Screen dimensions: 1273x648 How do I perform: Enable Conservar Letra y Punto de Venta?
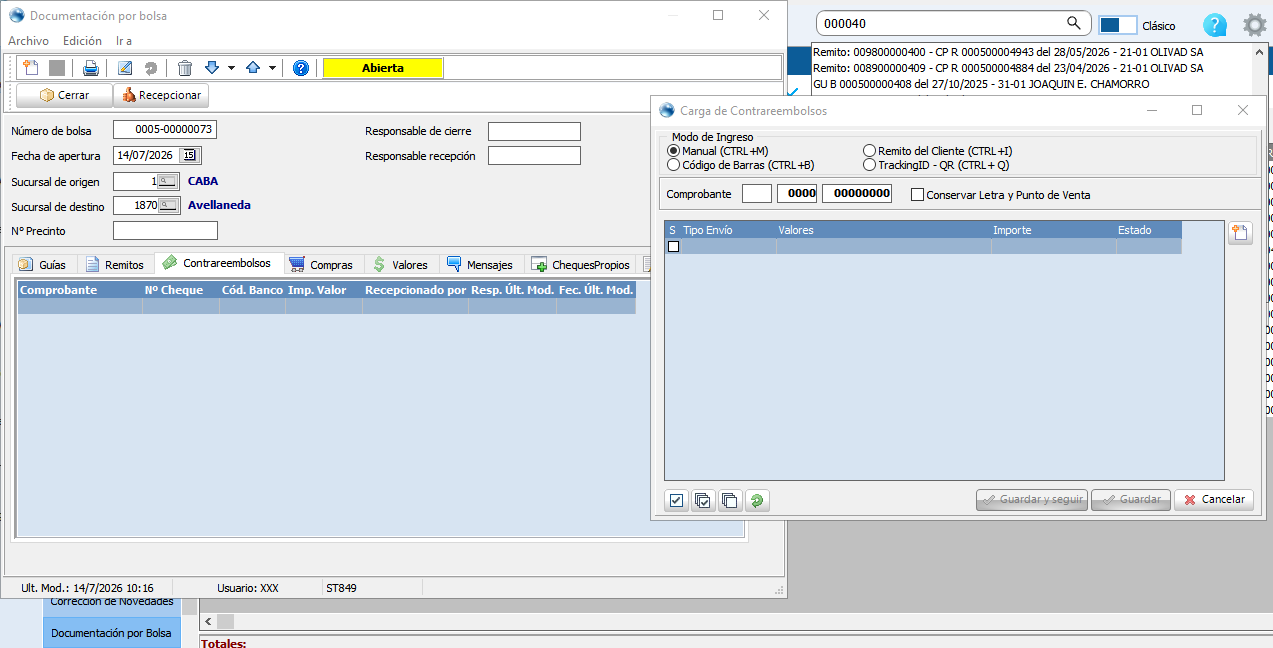[917, 195]
